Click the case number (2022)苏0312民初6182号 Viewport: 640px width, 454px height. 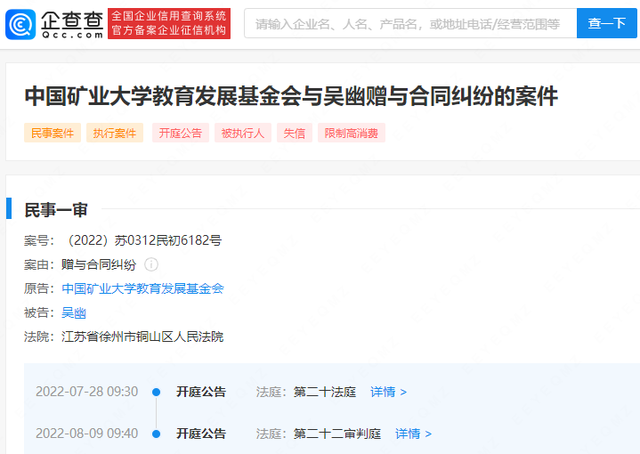pos(143,240)
